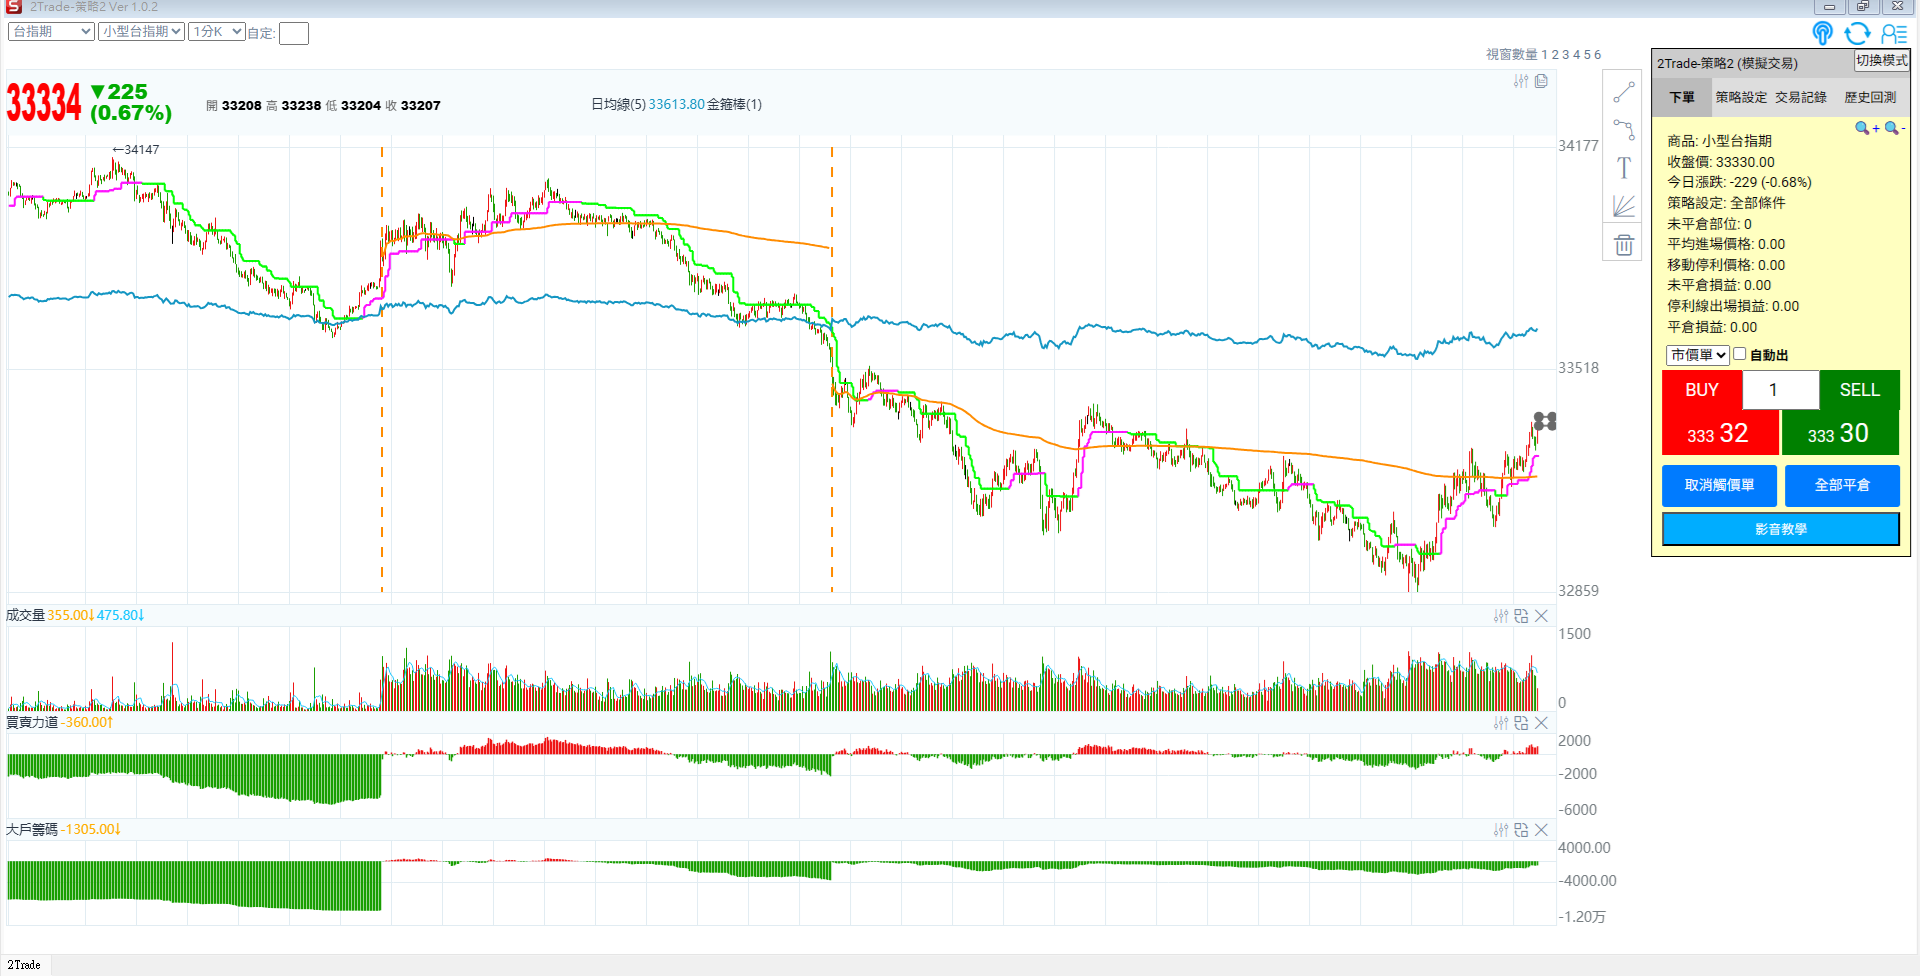Viewport: 1920px width, 976px height.
Task: Select the trend line drawing tool
Action: [x=1623, y=93]
